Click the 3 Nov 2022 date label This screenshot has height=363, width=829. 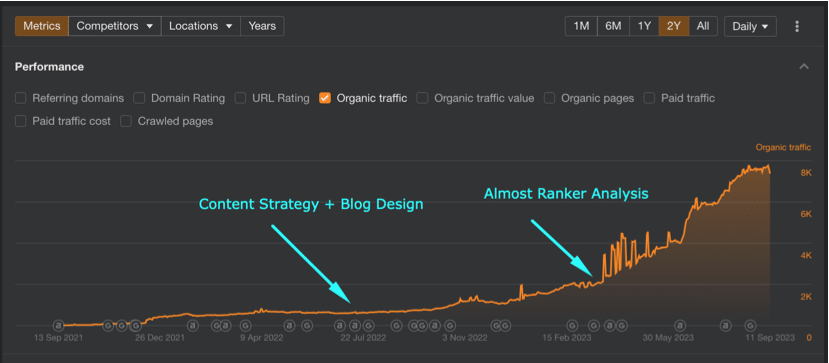466,337
